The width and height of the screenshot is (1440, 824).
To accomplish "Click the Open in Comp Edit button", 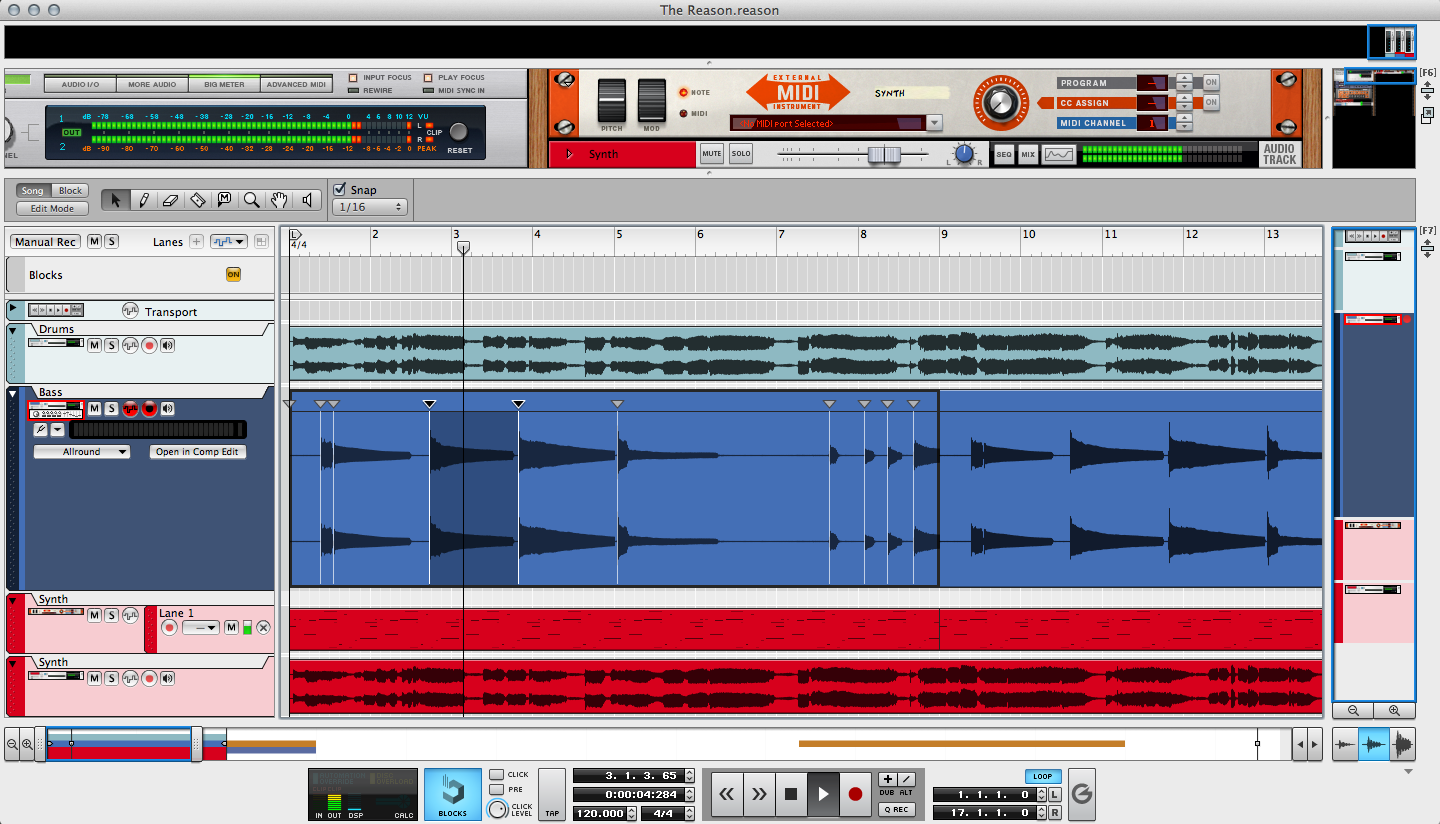I will coord(198,451).
